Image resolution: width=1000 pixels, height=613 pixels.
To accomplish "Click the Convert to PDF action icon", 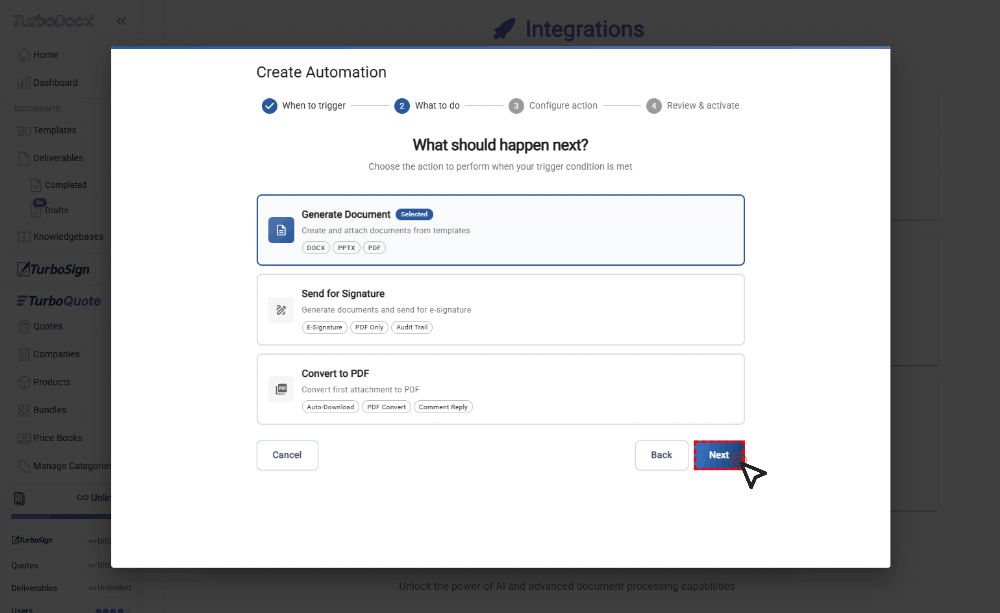I will (281, 389).
